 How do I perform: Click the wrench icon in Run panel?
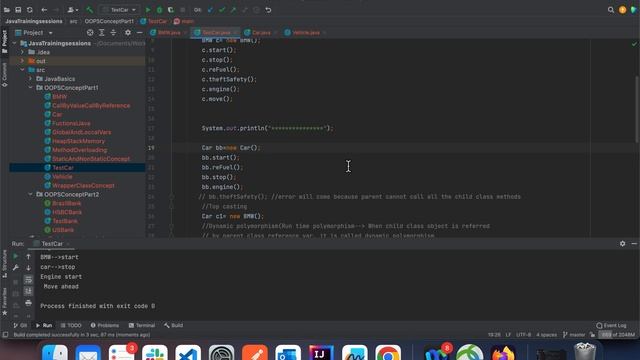click(x=16, y=268)
